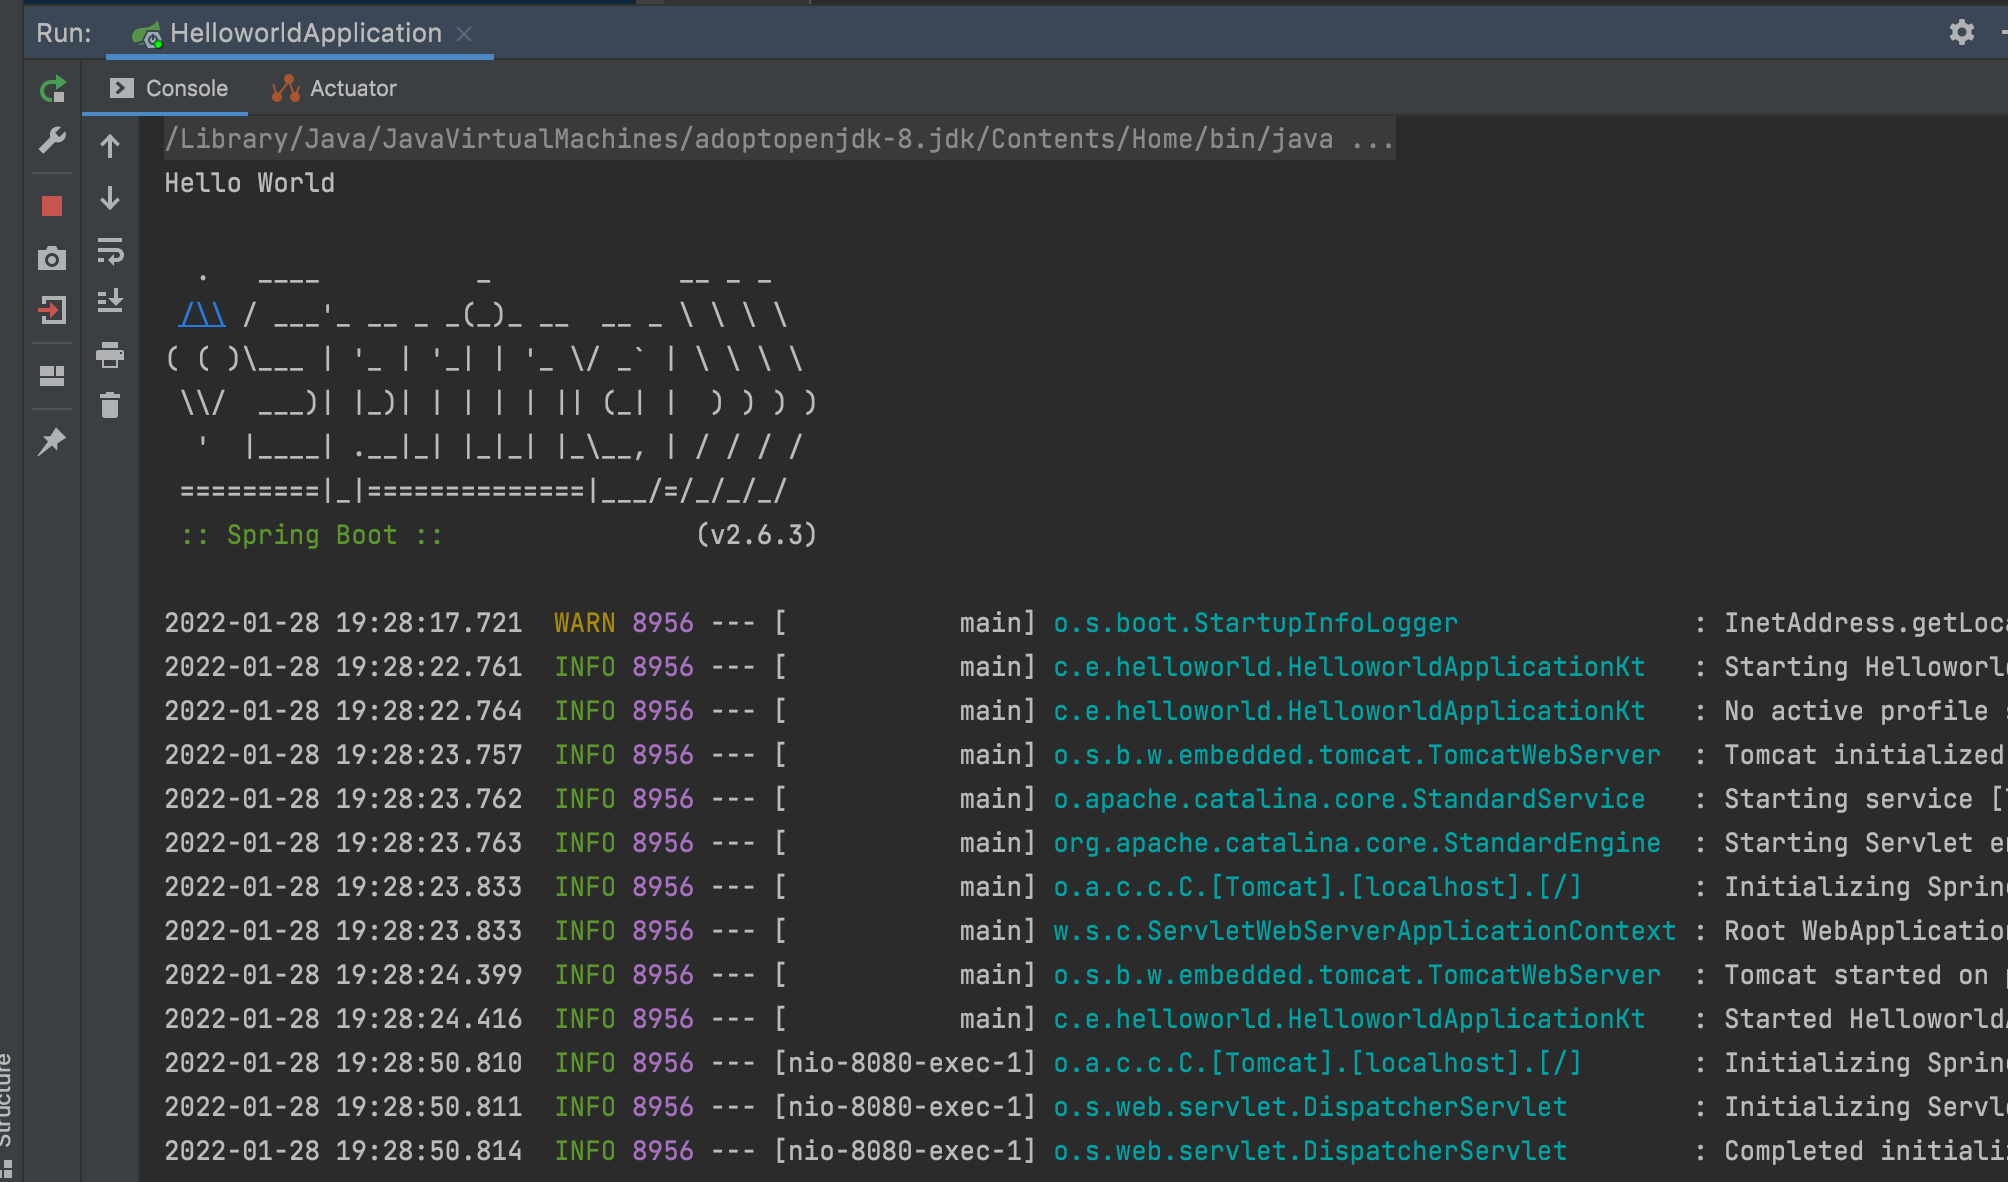This screenshot has height=1182, width=2008.
Task: Click the camera thread dump icon
Action: coord(52,259)
